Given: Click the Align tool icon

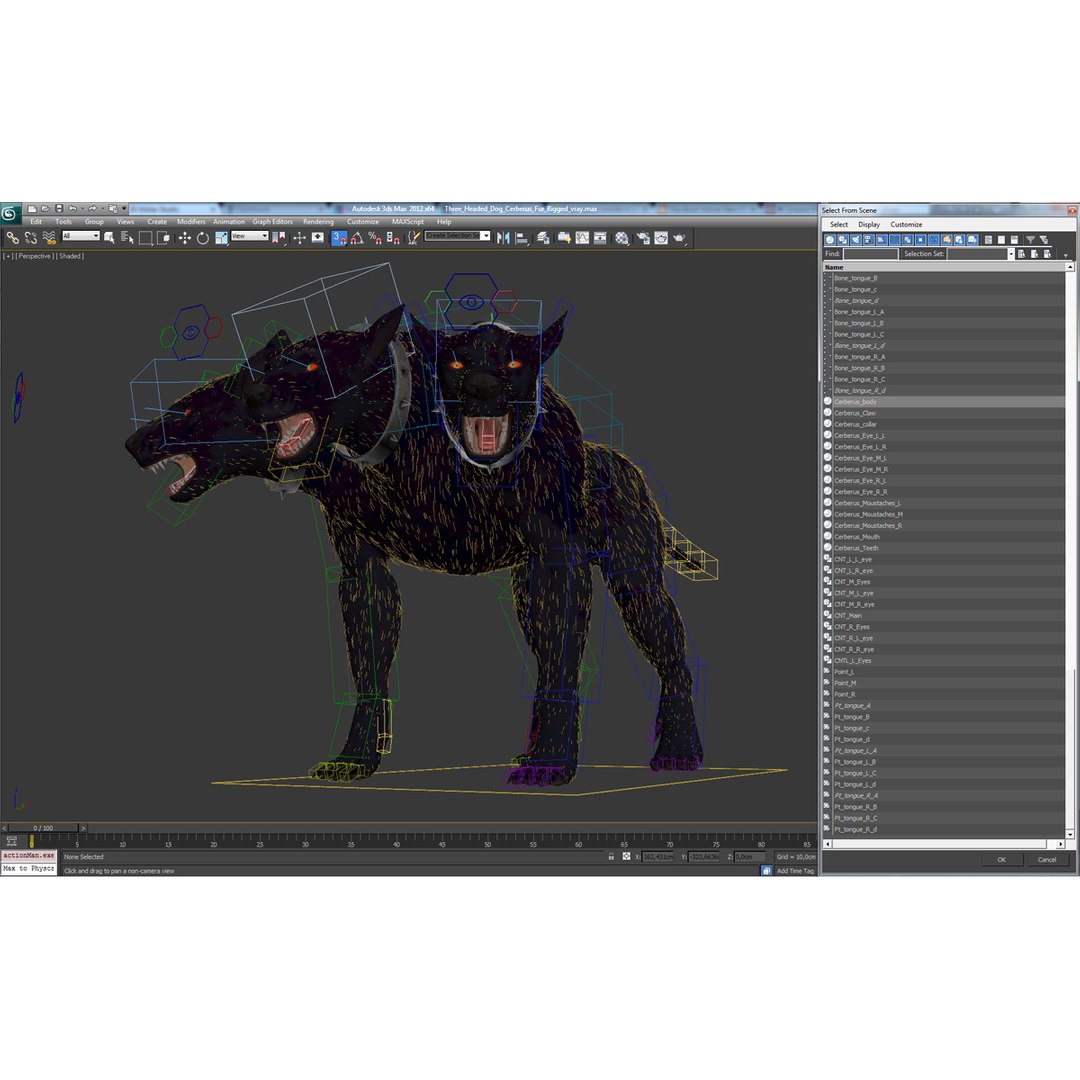Looking at the screenshot, I should tap(522, 238).
